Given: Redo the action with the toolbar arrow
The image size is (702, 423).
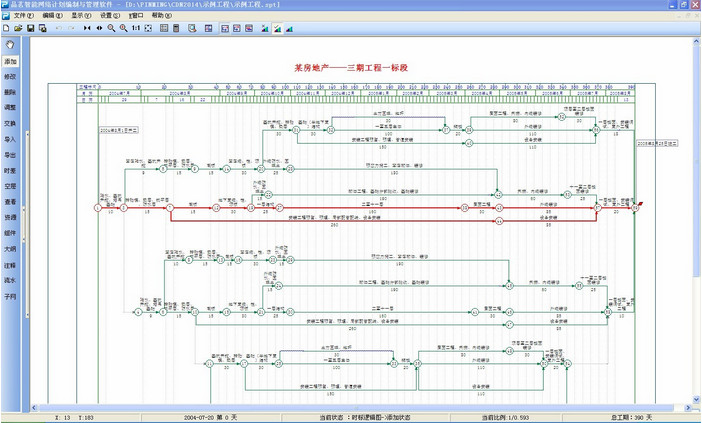Looking at the screenshot, I should point(71,28).
